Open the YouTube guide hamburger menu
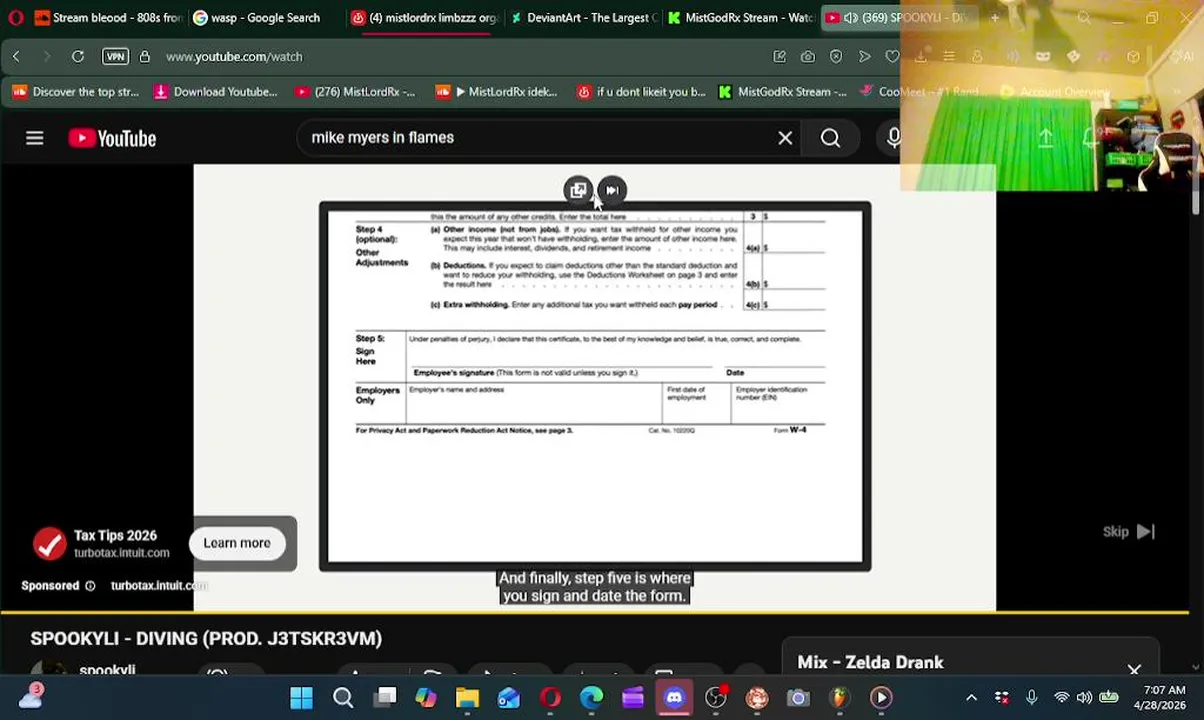The image size is (1204, 720). point(35,138)
